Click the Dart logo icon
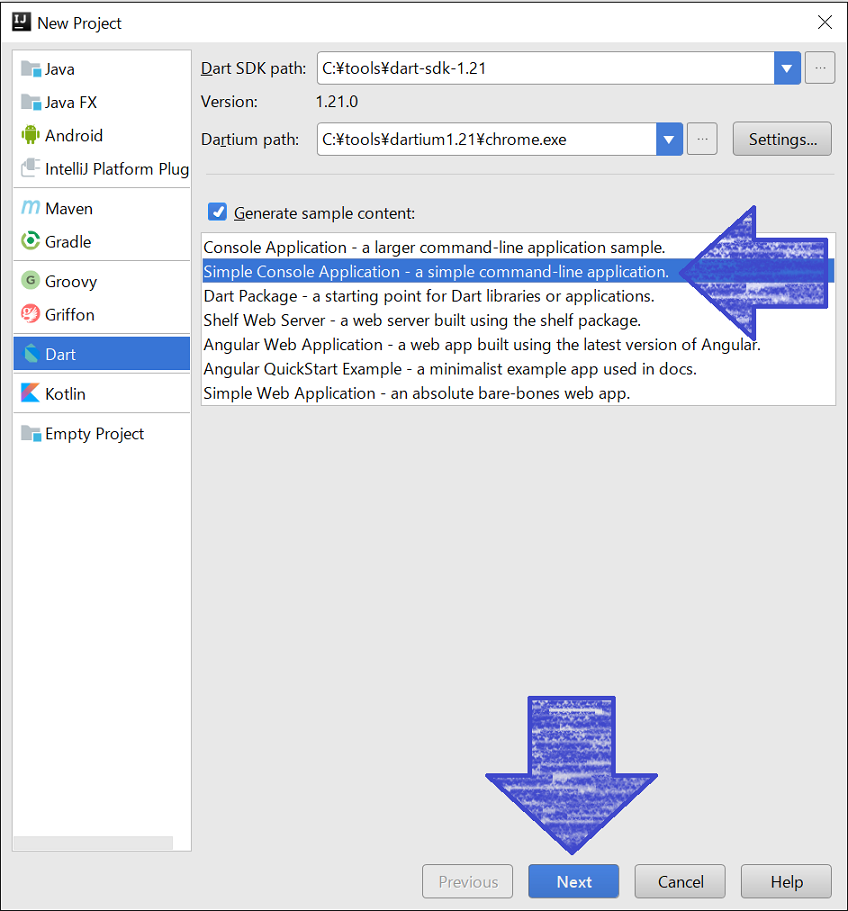 (31, 353)
